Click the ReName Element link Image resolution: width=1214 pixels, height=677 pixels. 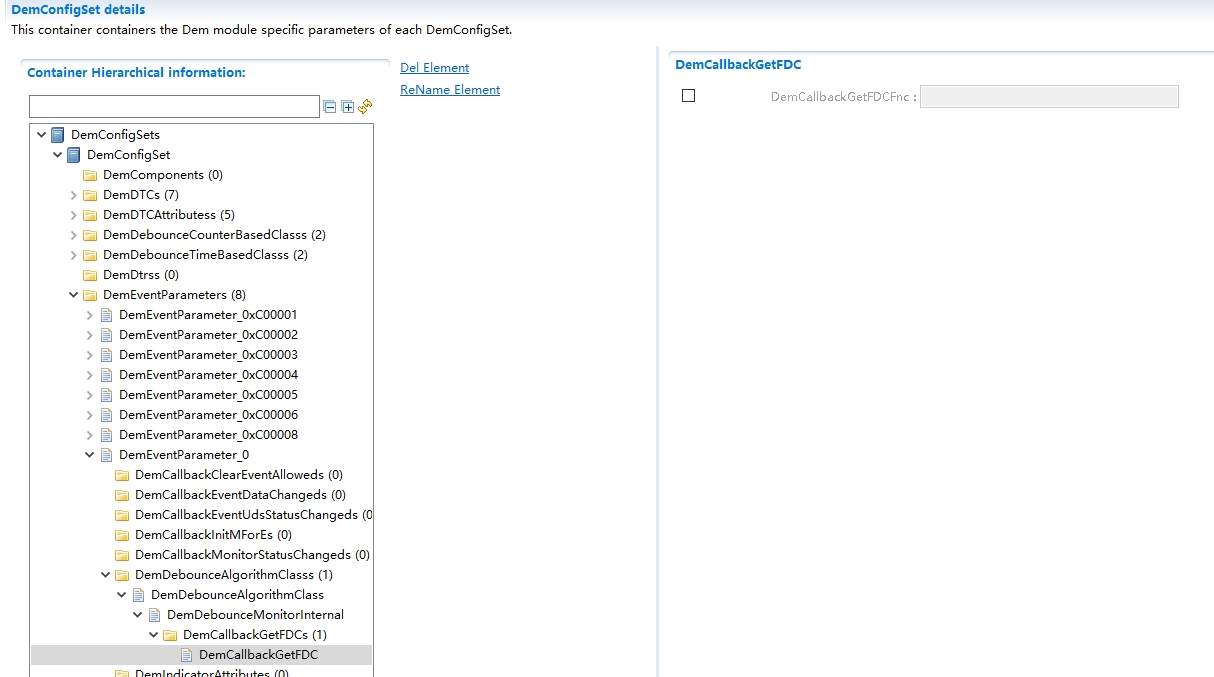[x=450, y=89]
